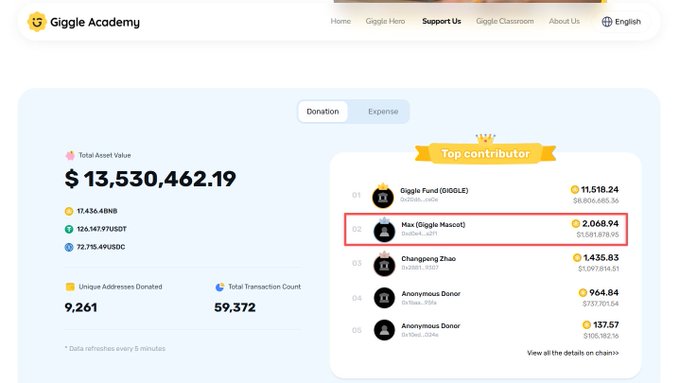This screenshot has width=680, height=383.
Task: Select the Changpeng Zhao contributor name
Action: click(428, 259)
